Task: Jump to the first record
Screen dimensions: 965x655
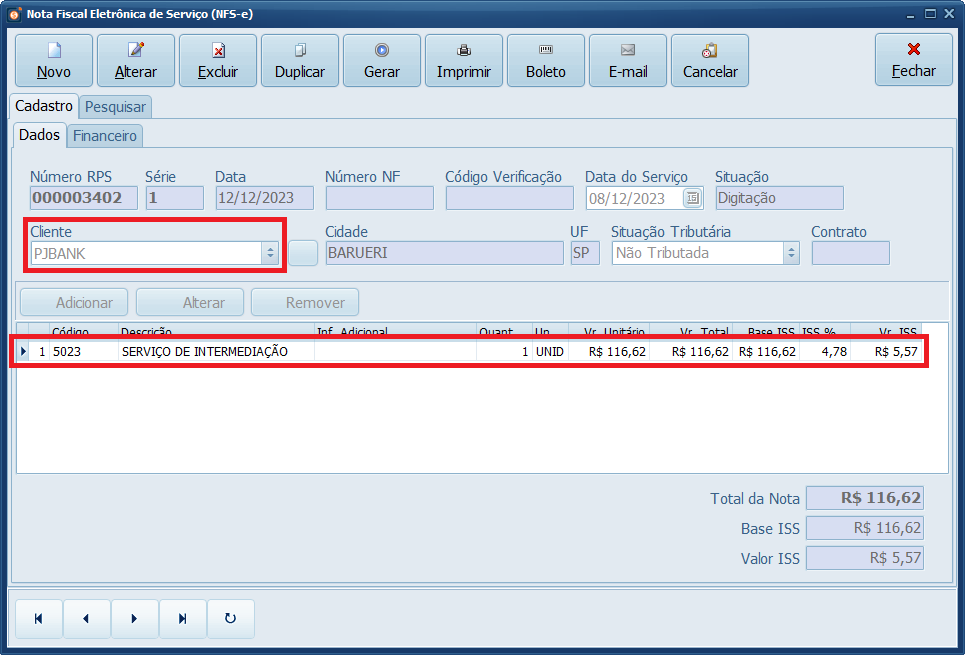Action: (38, 618)
